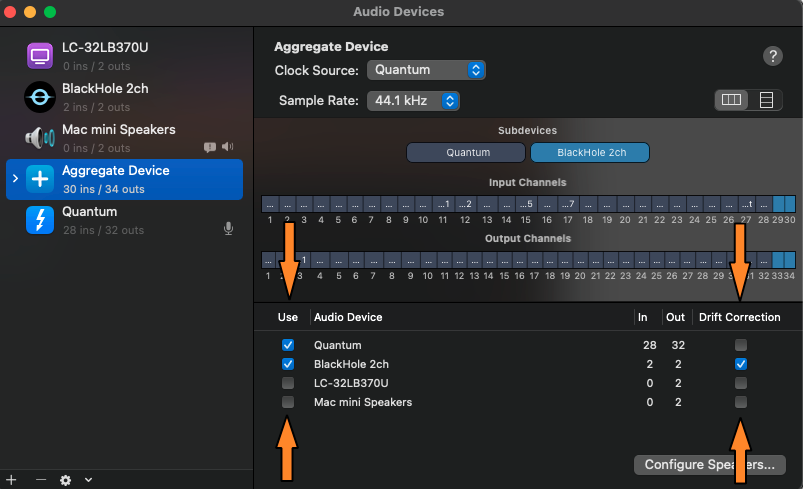
Task: Click the BlackHole 2ch name in table
Action: tap(351, 364)
